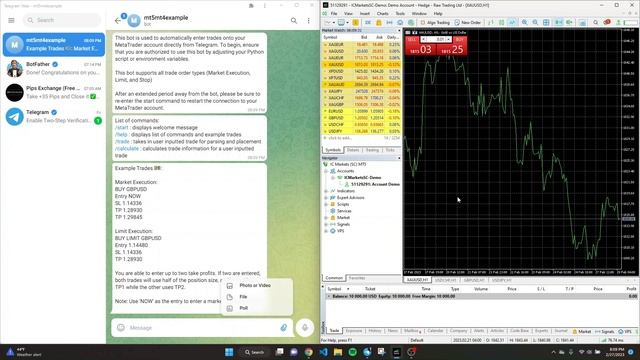Click New Order in MetaTrader toolbar

point(468,22)
